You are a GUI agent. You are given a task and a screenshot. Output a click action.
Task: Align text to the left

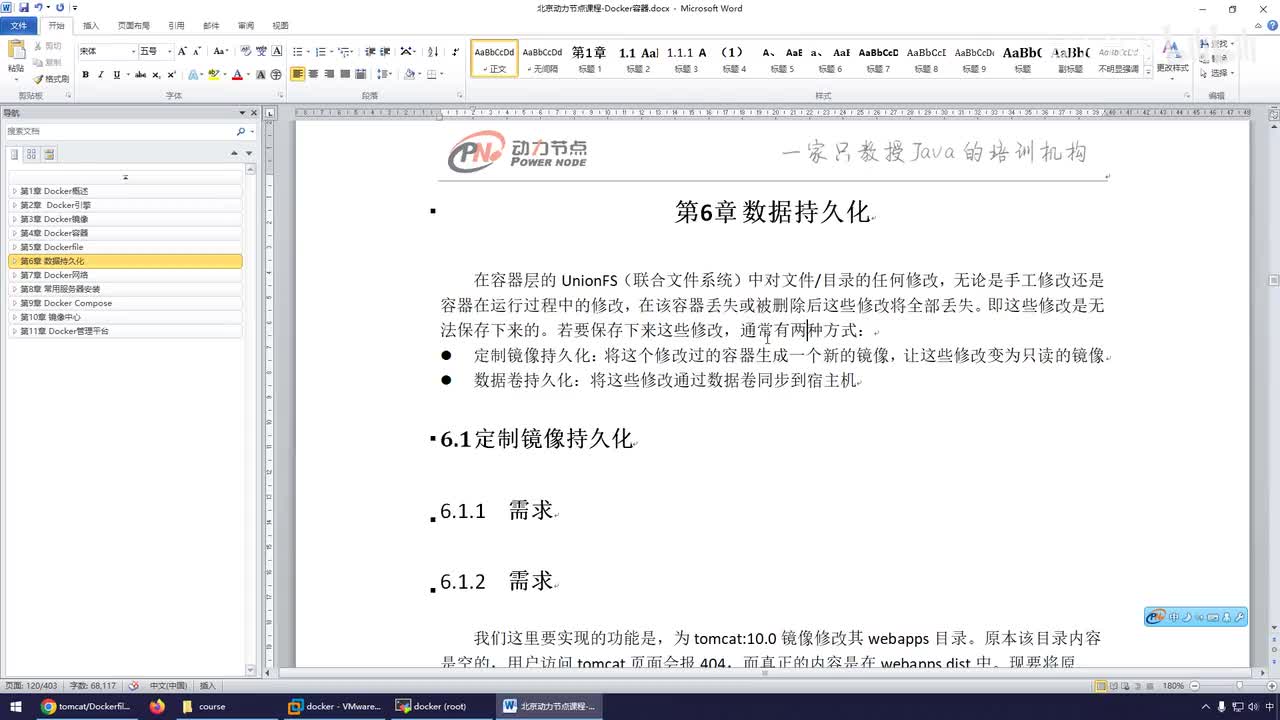click(x=298, y=75)
